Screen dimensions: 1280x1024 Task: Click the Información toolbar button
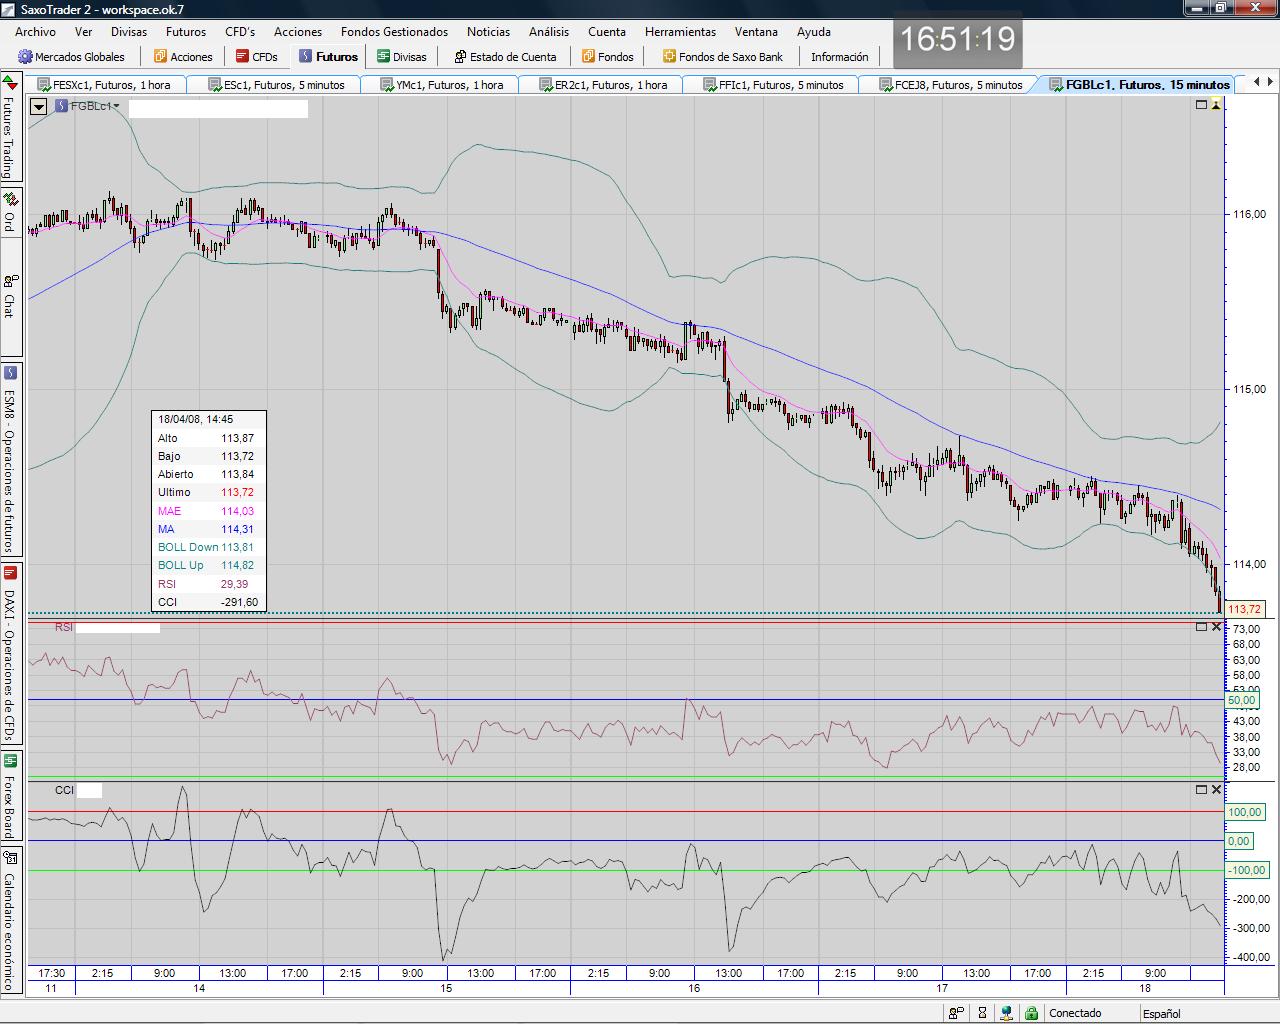[839, 57]
